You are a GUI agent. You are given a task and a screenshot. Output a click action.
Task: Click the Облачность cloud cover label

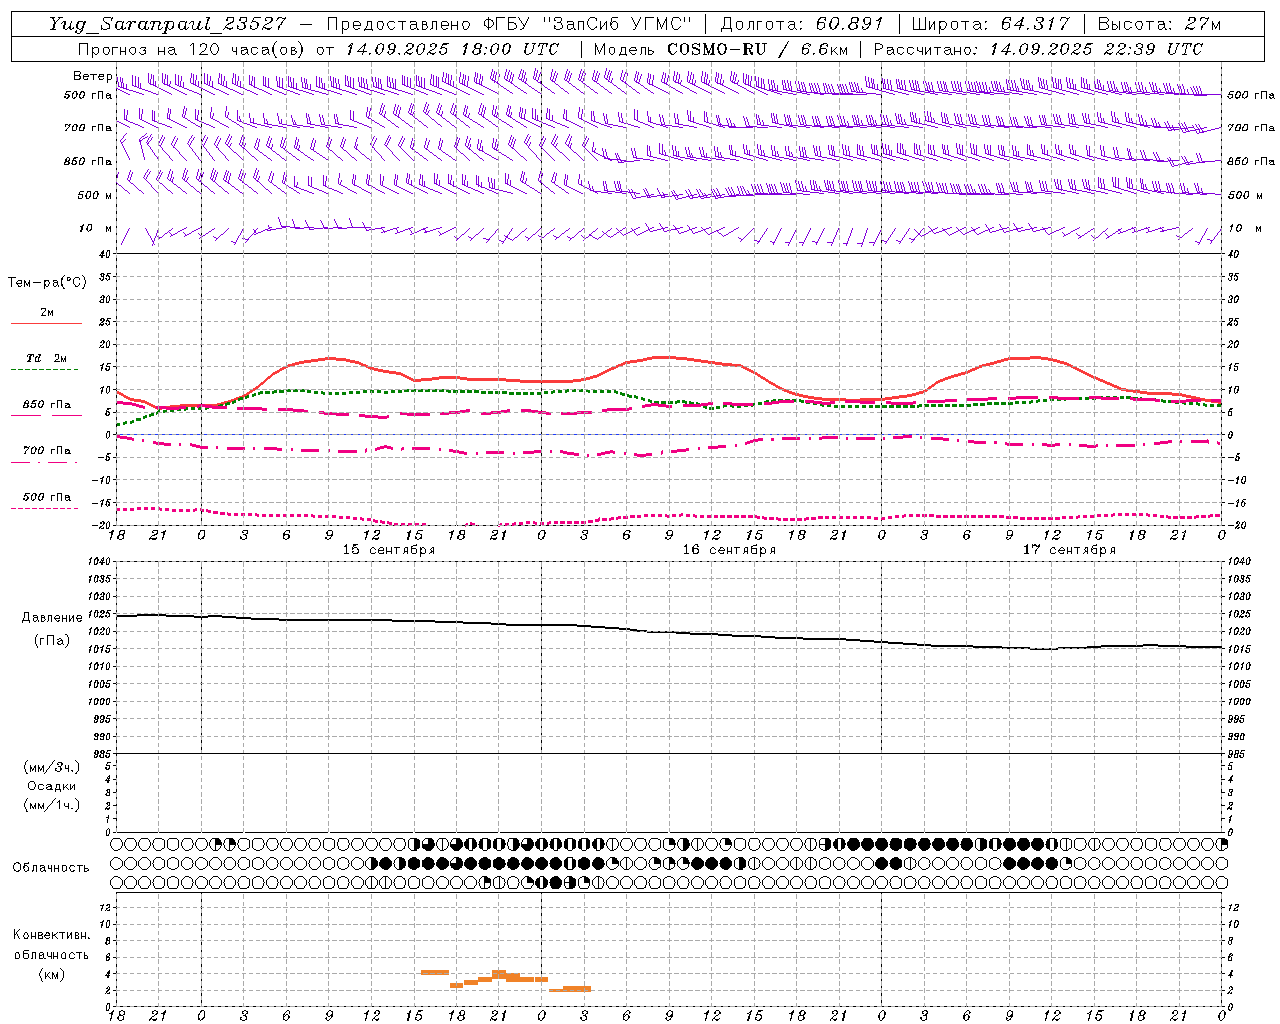click(51, 868)
